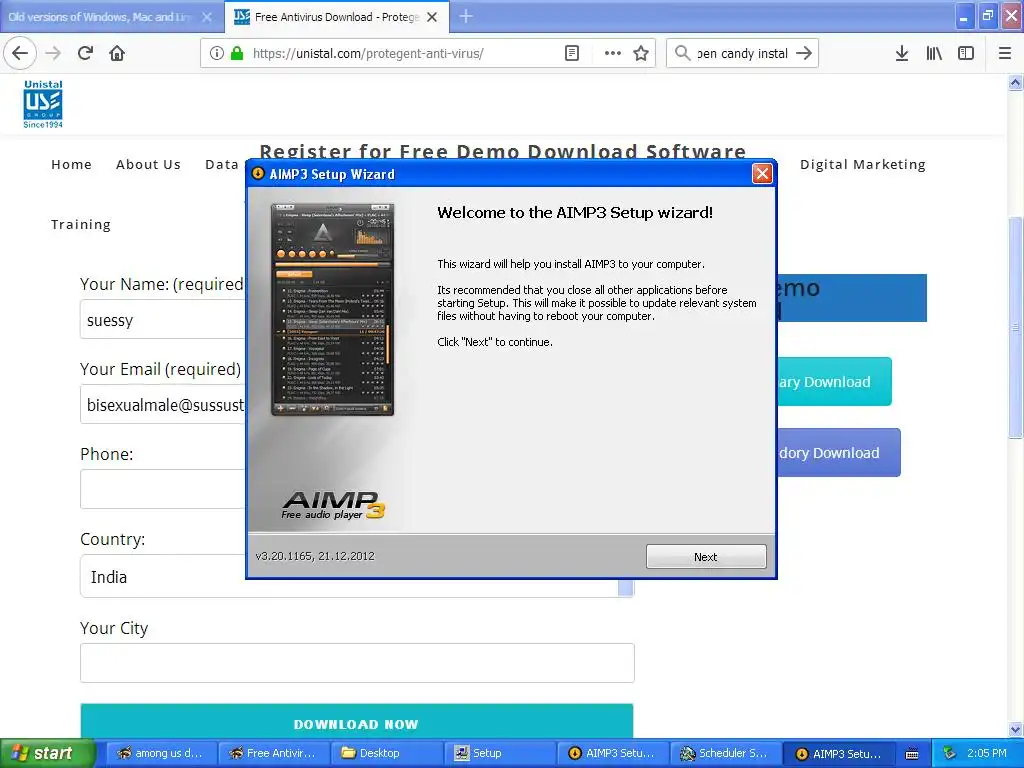Switch to Old versions of Windows tab
The width and height of the screenshot is (1024, 768).
(101, 17)
